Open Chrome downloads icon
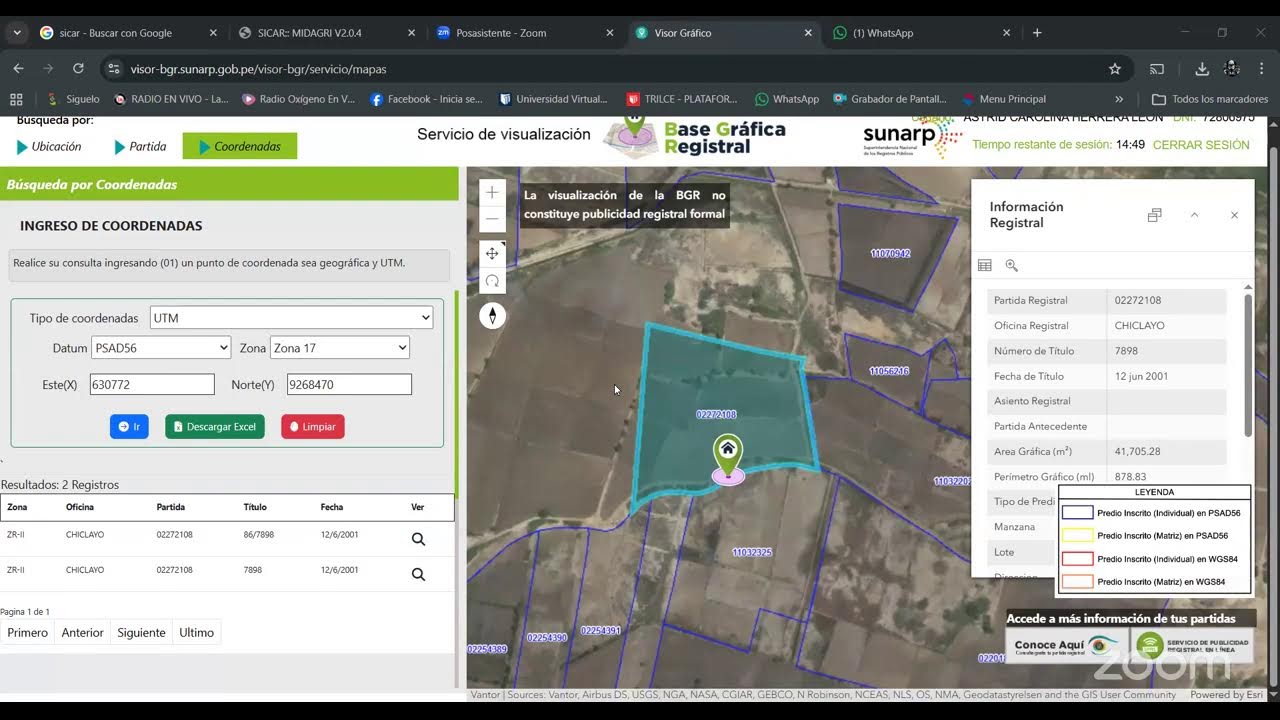This screenshot has height=720, width=1280. coord(1202,69)
